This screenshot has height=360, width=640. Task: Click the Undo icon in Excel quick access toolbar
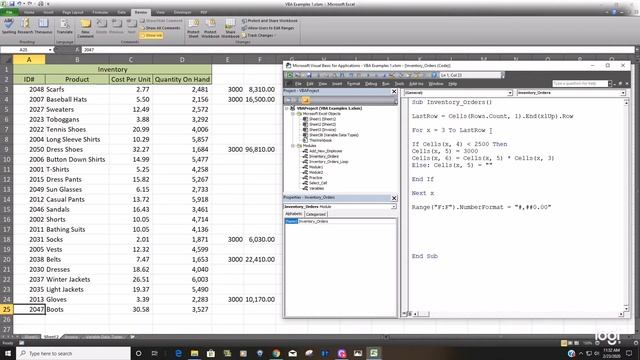click(20, 4)
